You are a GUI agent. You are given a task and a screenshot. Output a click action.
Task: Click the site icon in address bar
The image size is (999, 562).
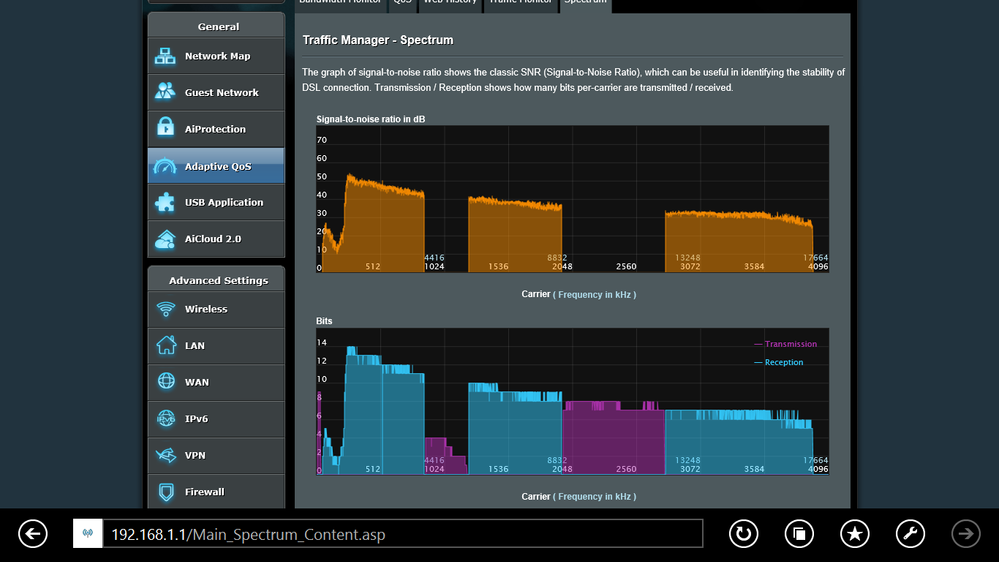click(x=88, y=534)
